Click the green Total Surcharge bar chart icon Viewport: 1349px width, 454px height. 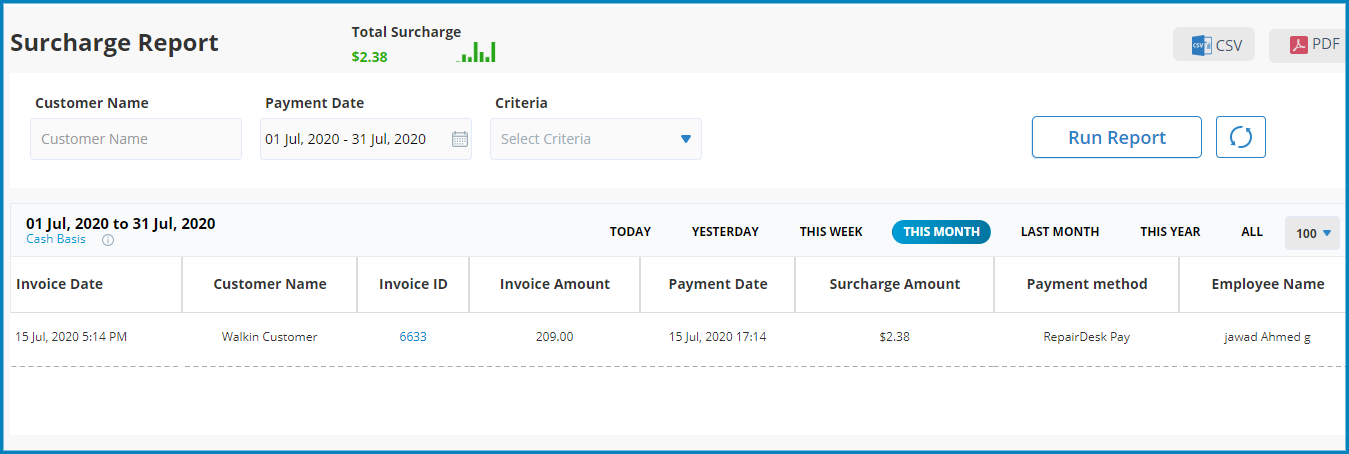click(x=477, y=52)
